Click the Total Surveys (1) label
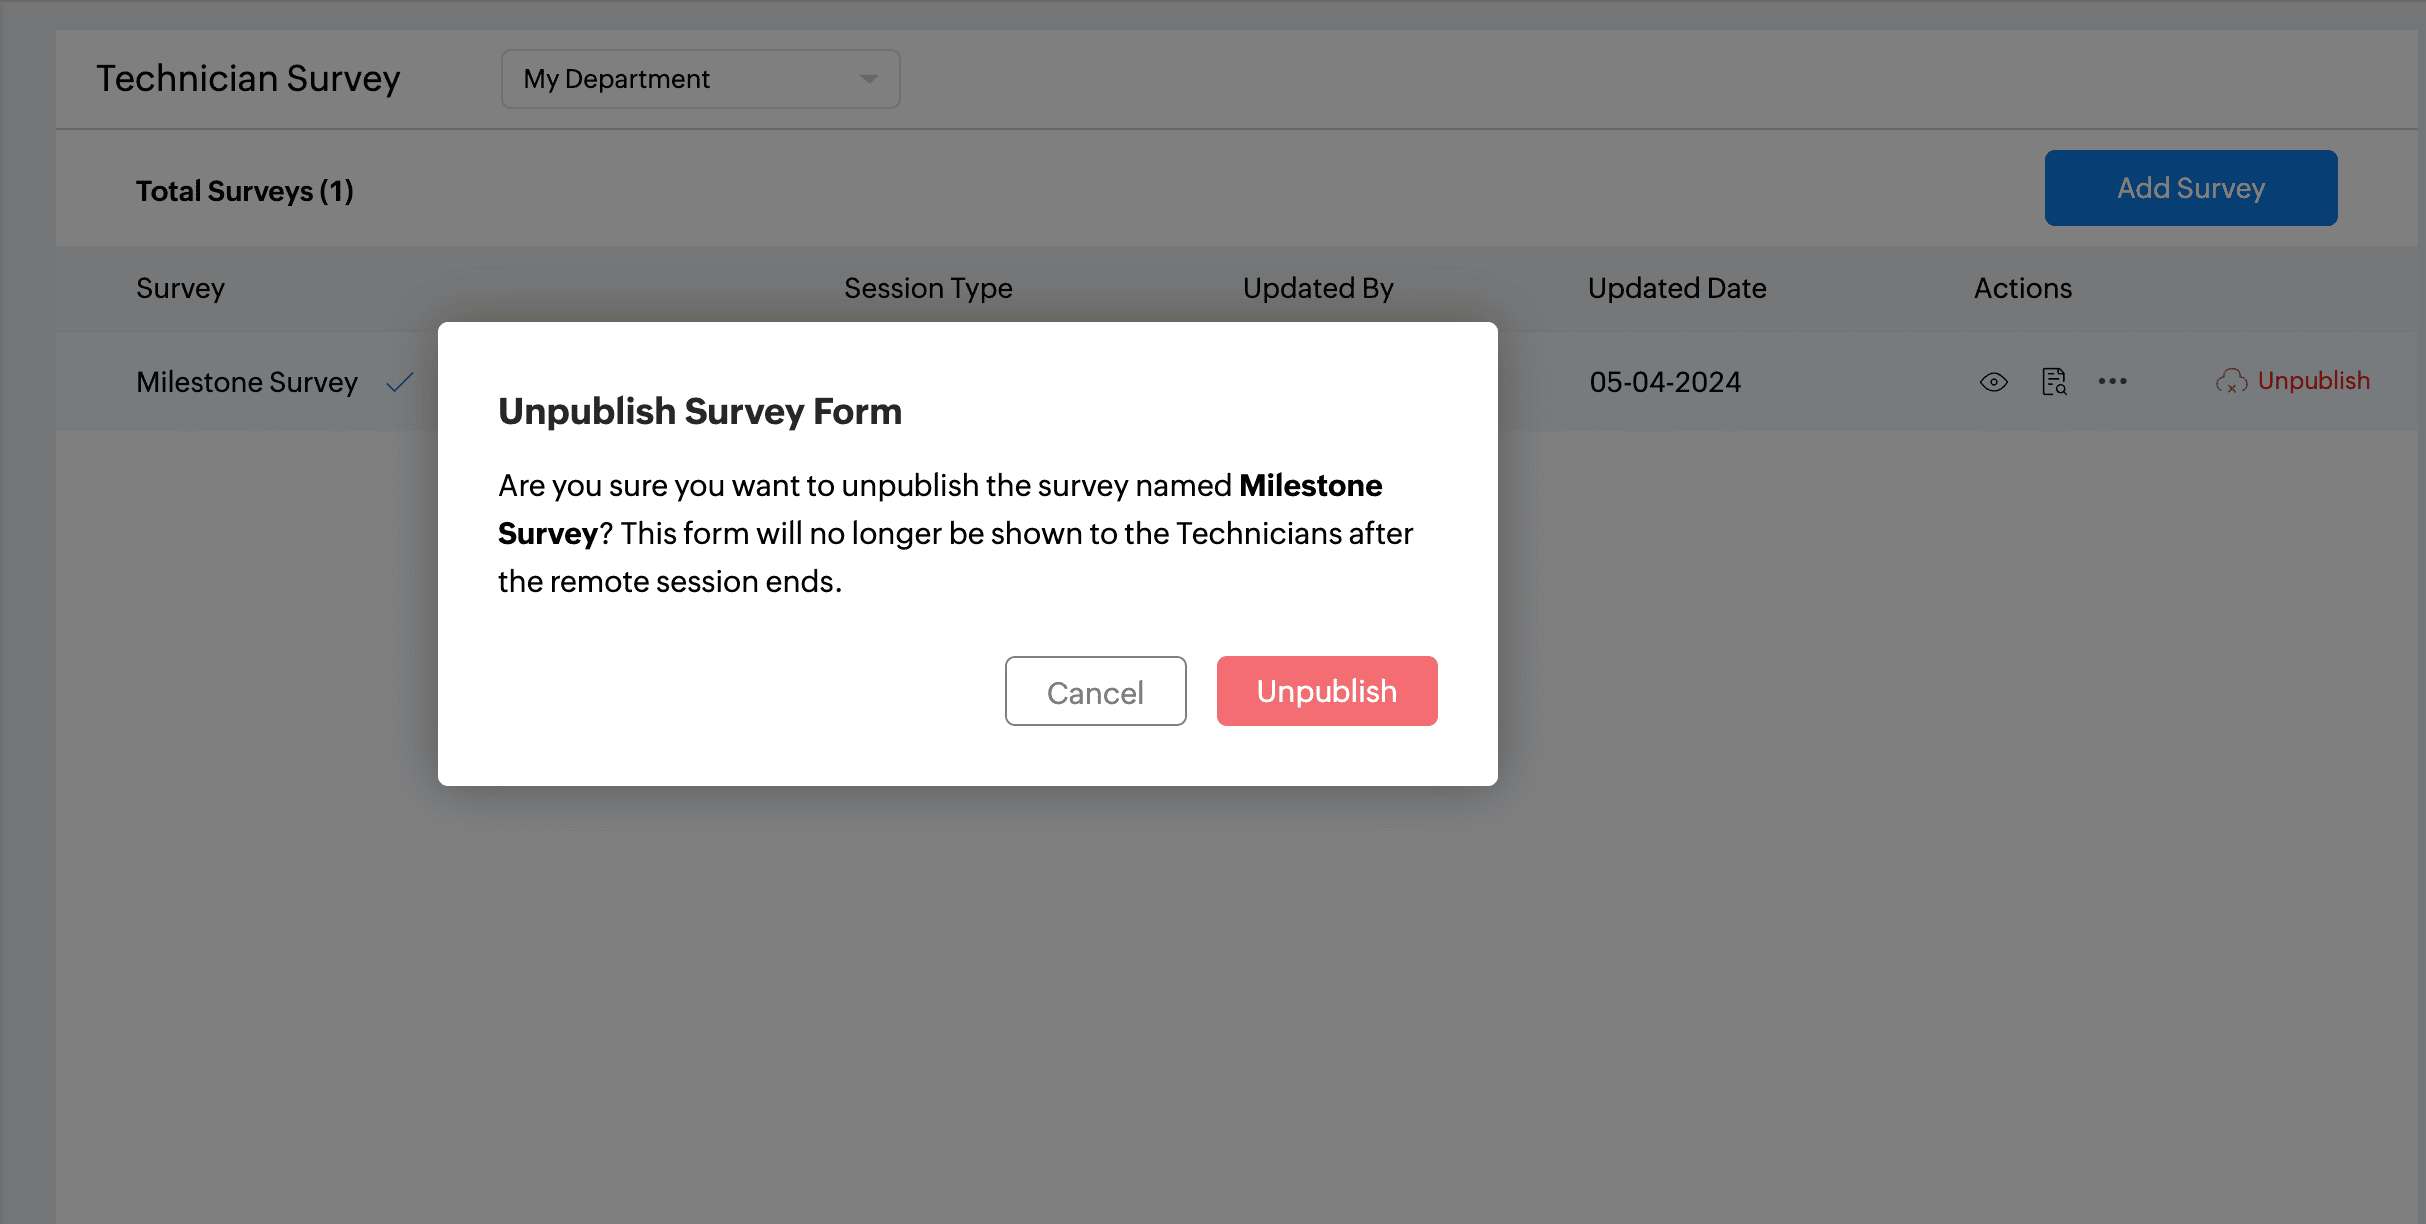 [245, 191]
